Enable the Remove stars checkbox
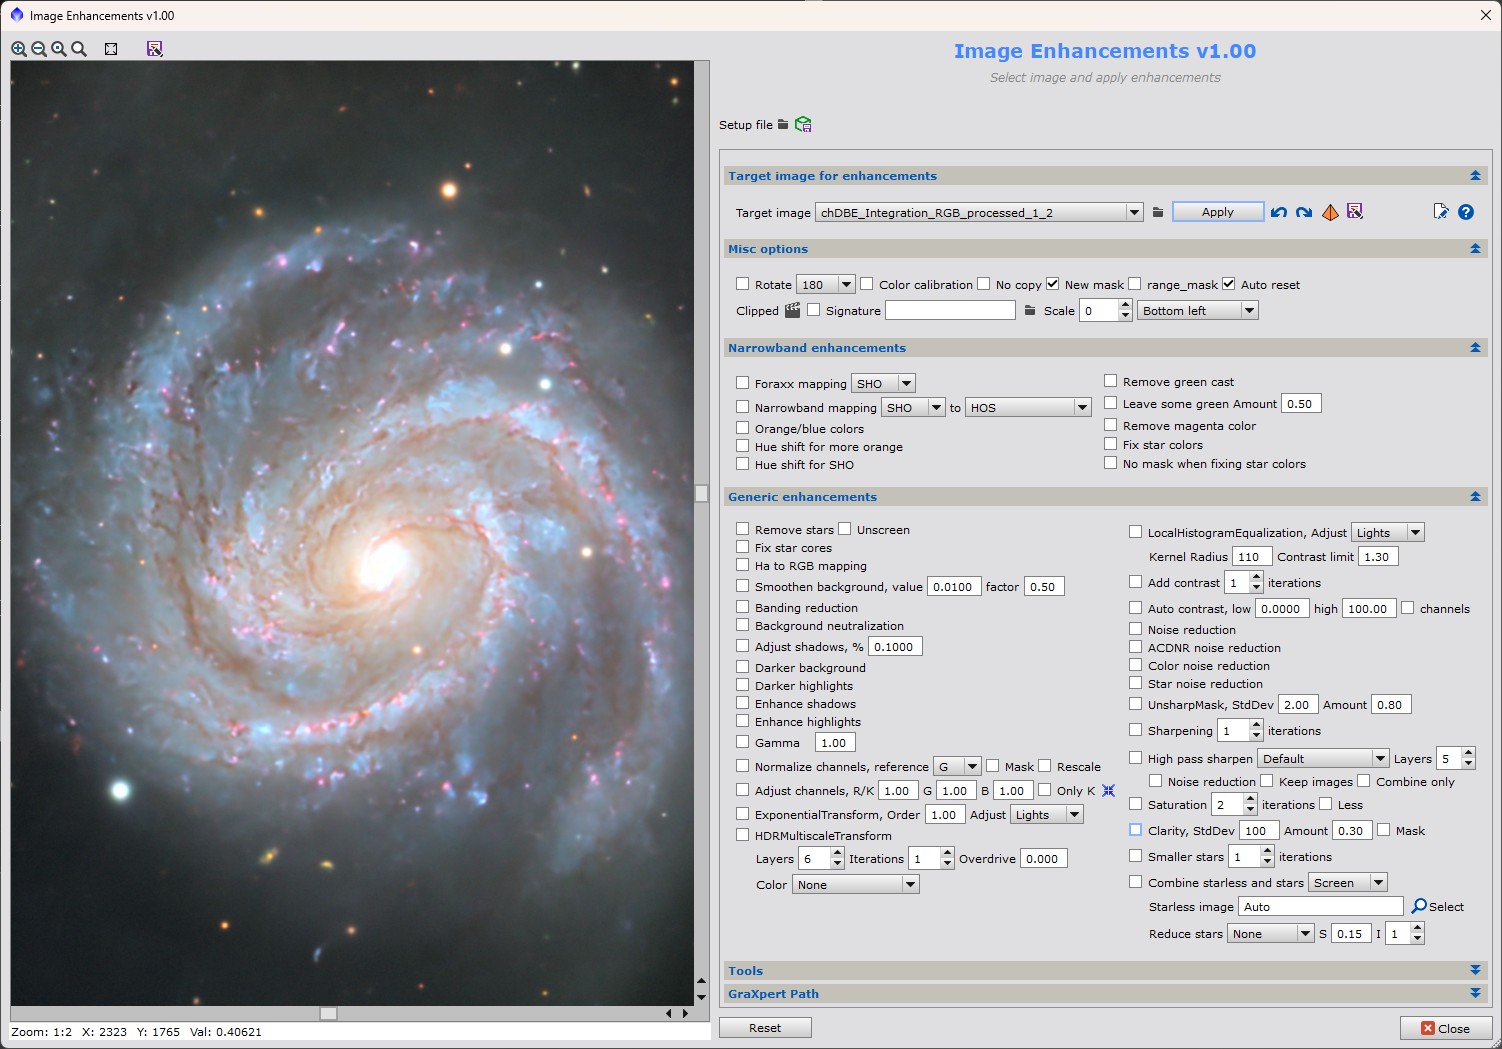Viewport: 1502px width, 1049px height. tap(743, 529)
